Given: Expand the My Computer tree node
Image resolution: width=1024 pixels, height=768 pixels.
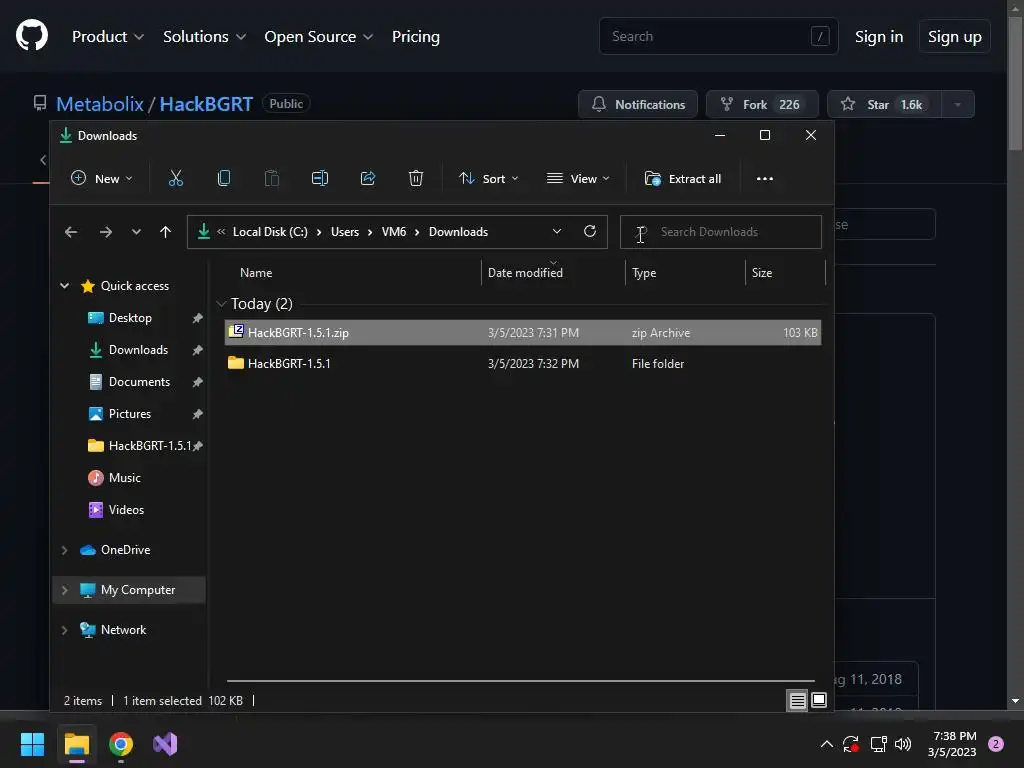Looking at the screenshot, I should pos(64,590).
